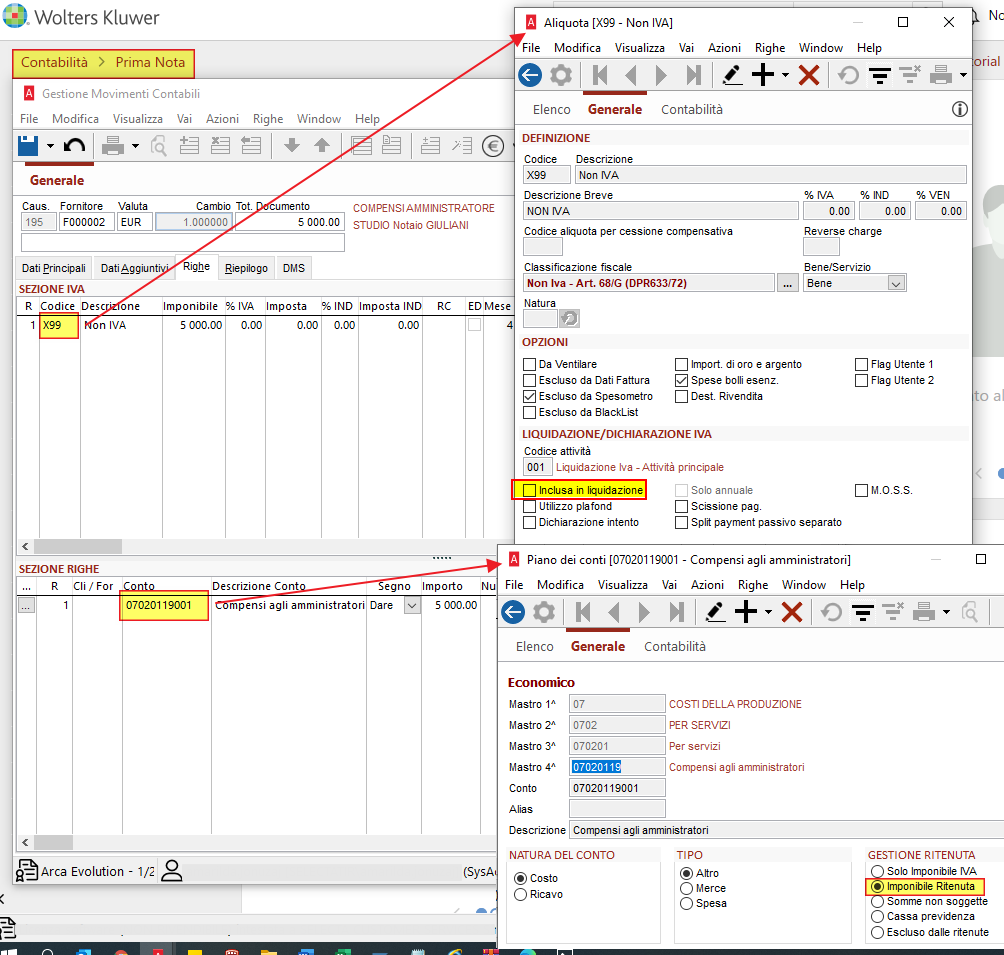The height and width of the screenshot is (955, 1004).
Task: Select 'Ricavo' radio in Natura del conto
Action: (521, 895)
